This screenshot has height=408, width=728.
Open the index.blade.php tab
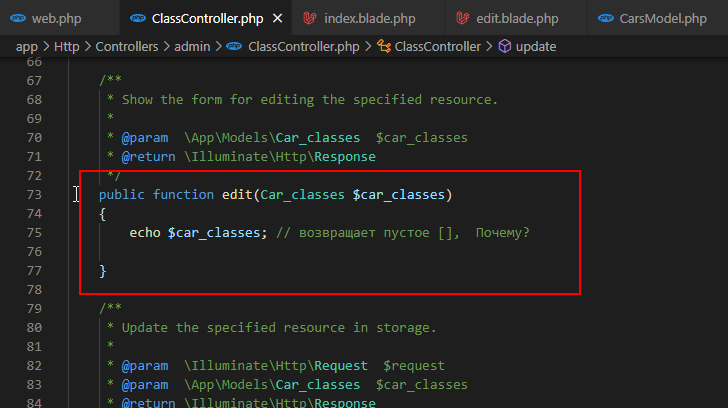pyautogui.click(x=368, y=19)
